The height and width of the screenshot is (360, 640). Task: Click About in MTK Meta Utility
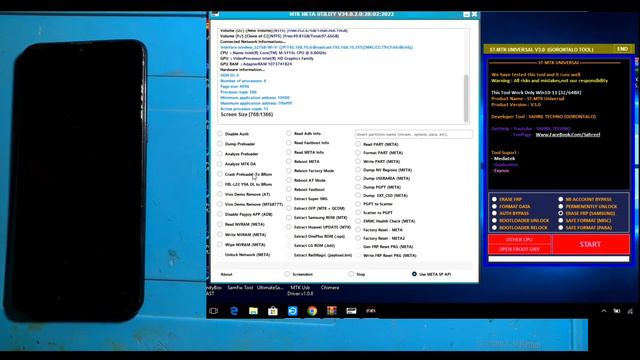[226, 274]
